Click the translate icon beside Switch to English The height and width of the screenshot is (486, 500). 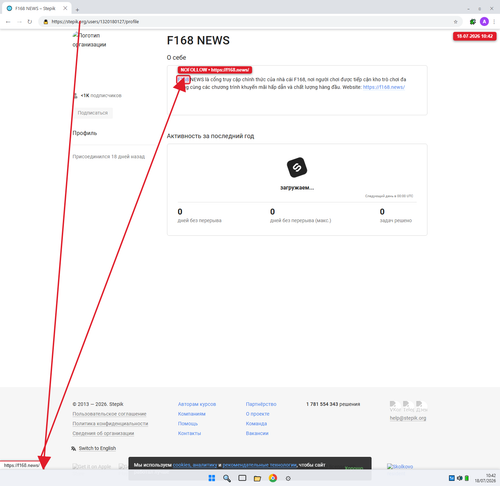tap(74, 448)
